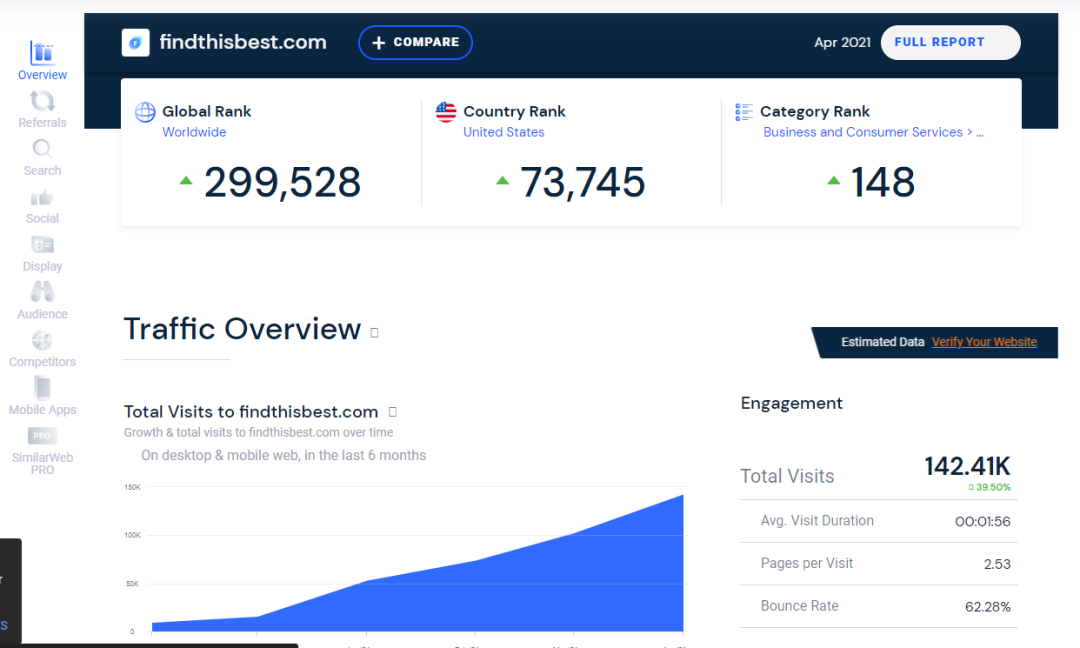Go to Mobile Apps section icon
This screenshot has height=648, width=1080.
pos(42,388)
